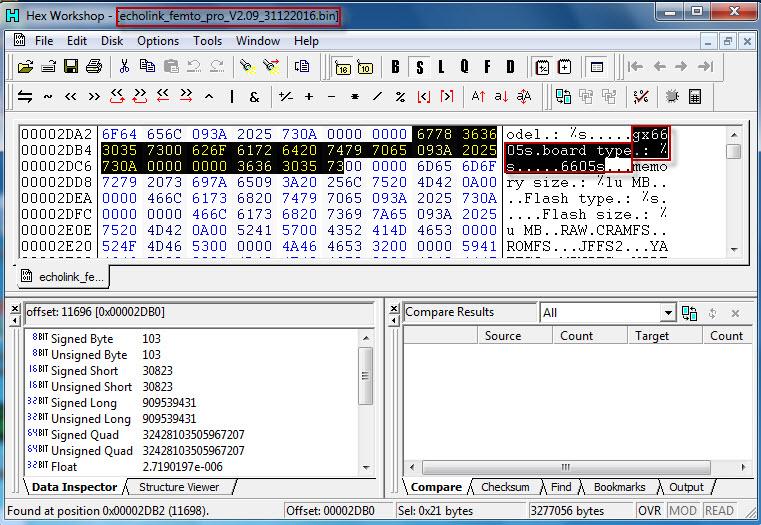Click the Find Next flashlight with arrow icon
The height and width of the screenshot is (525, 761).
[x=271, y=66]
